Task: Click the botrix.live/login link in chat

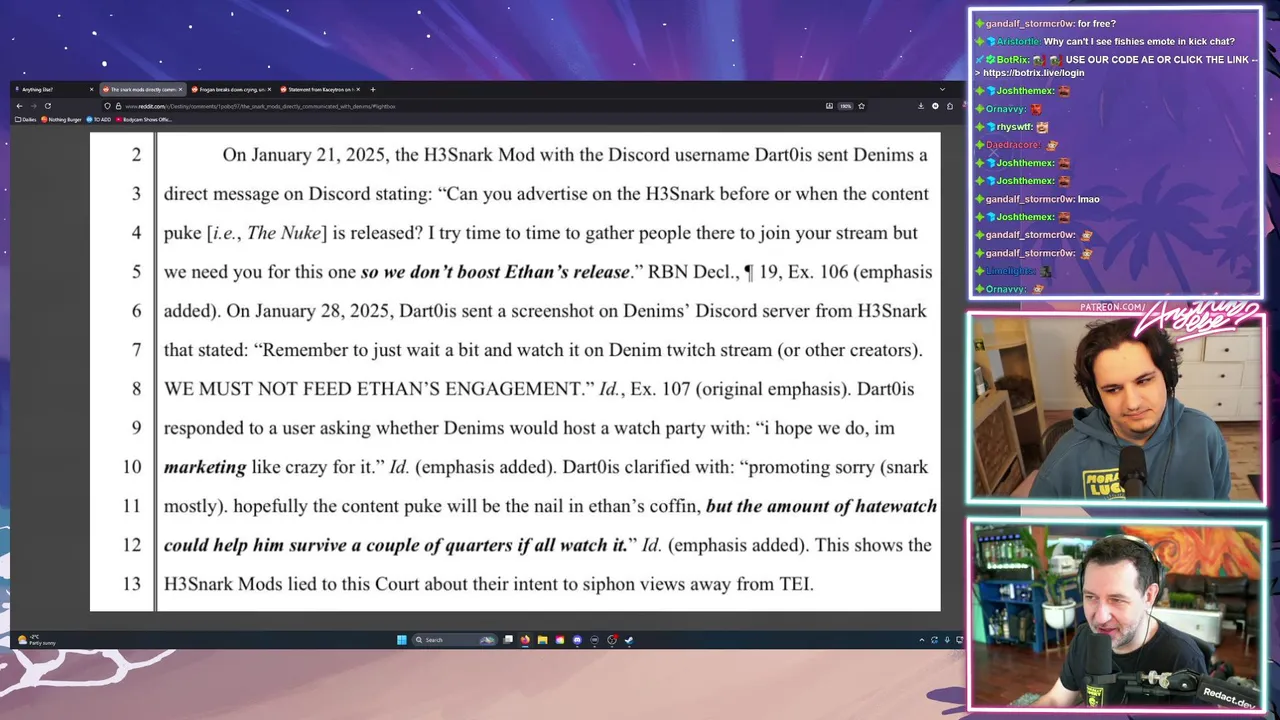Action: [1033, 73]
